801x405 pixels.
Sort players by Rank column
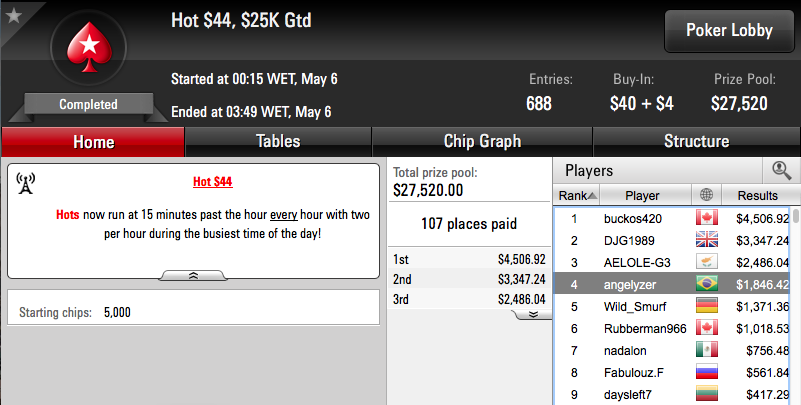point(576,195)
